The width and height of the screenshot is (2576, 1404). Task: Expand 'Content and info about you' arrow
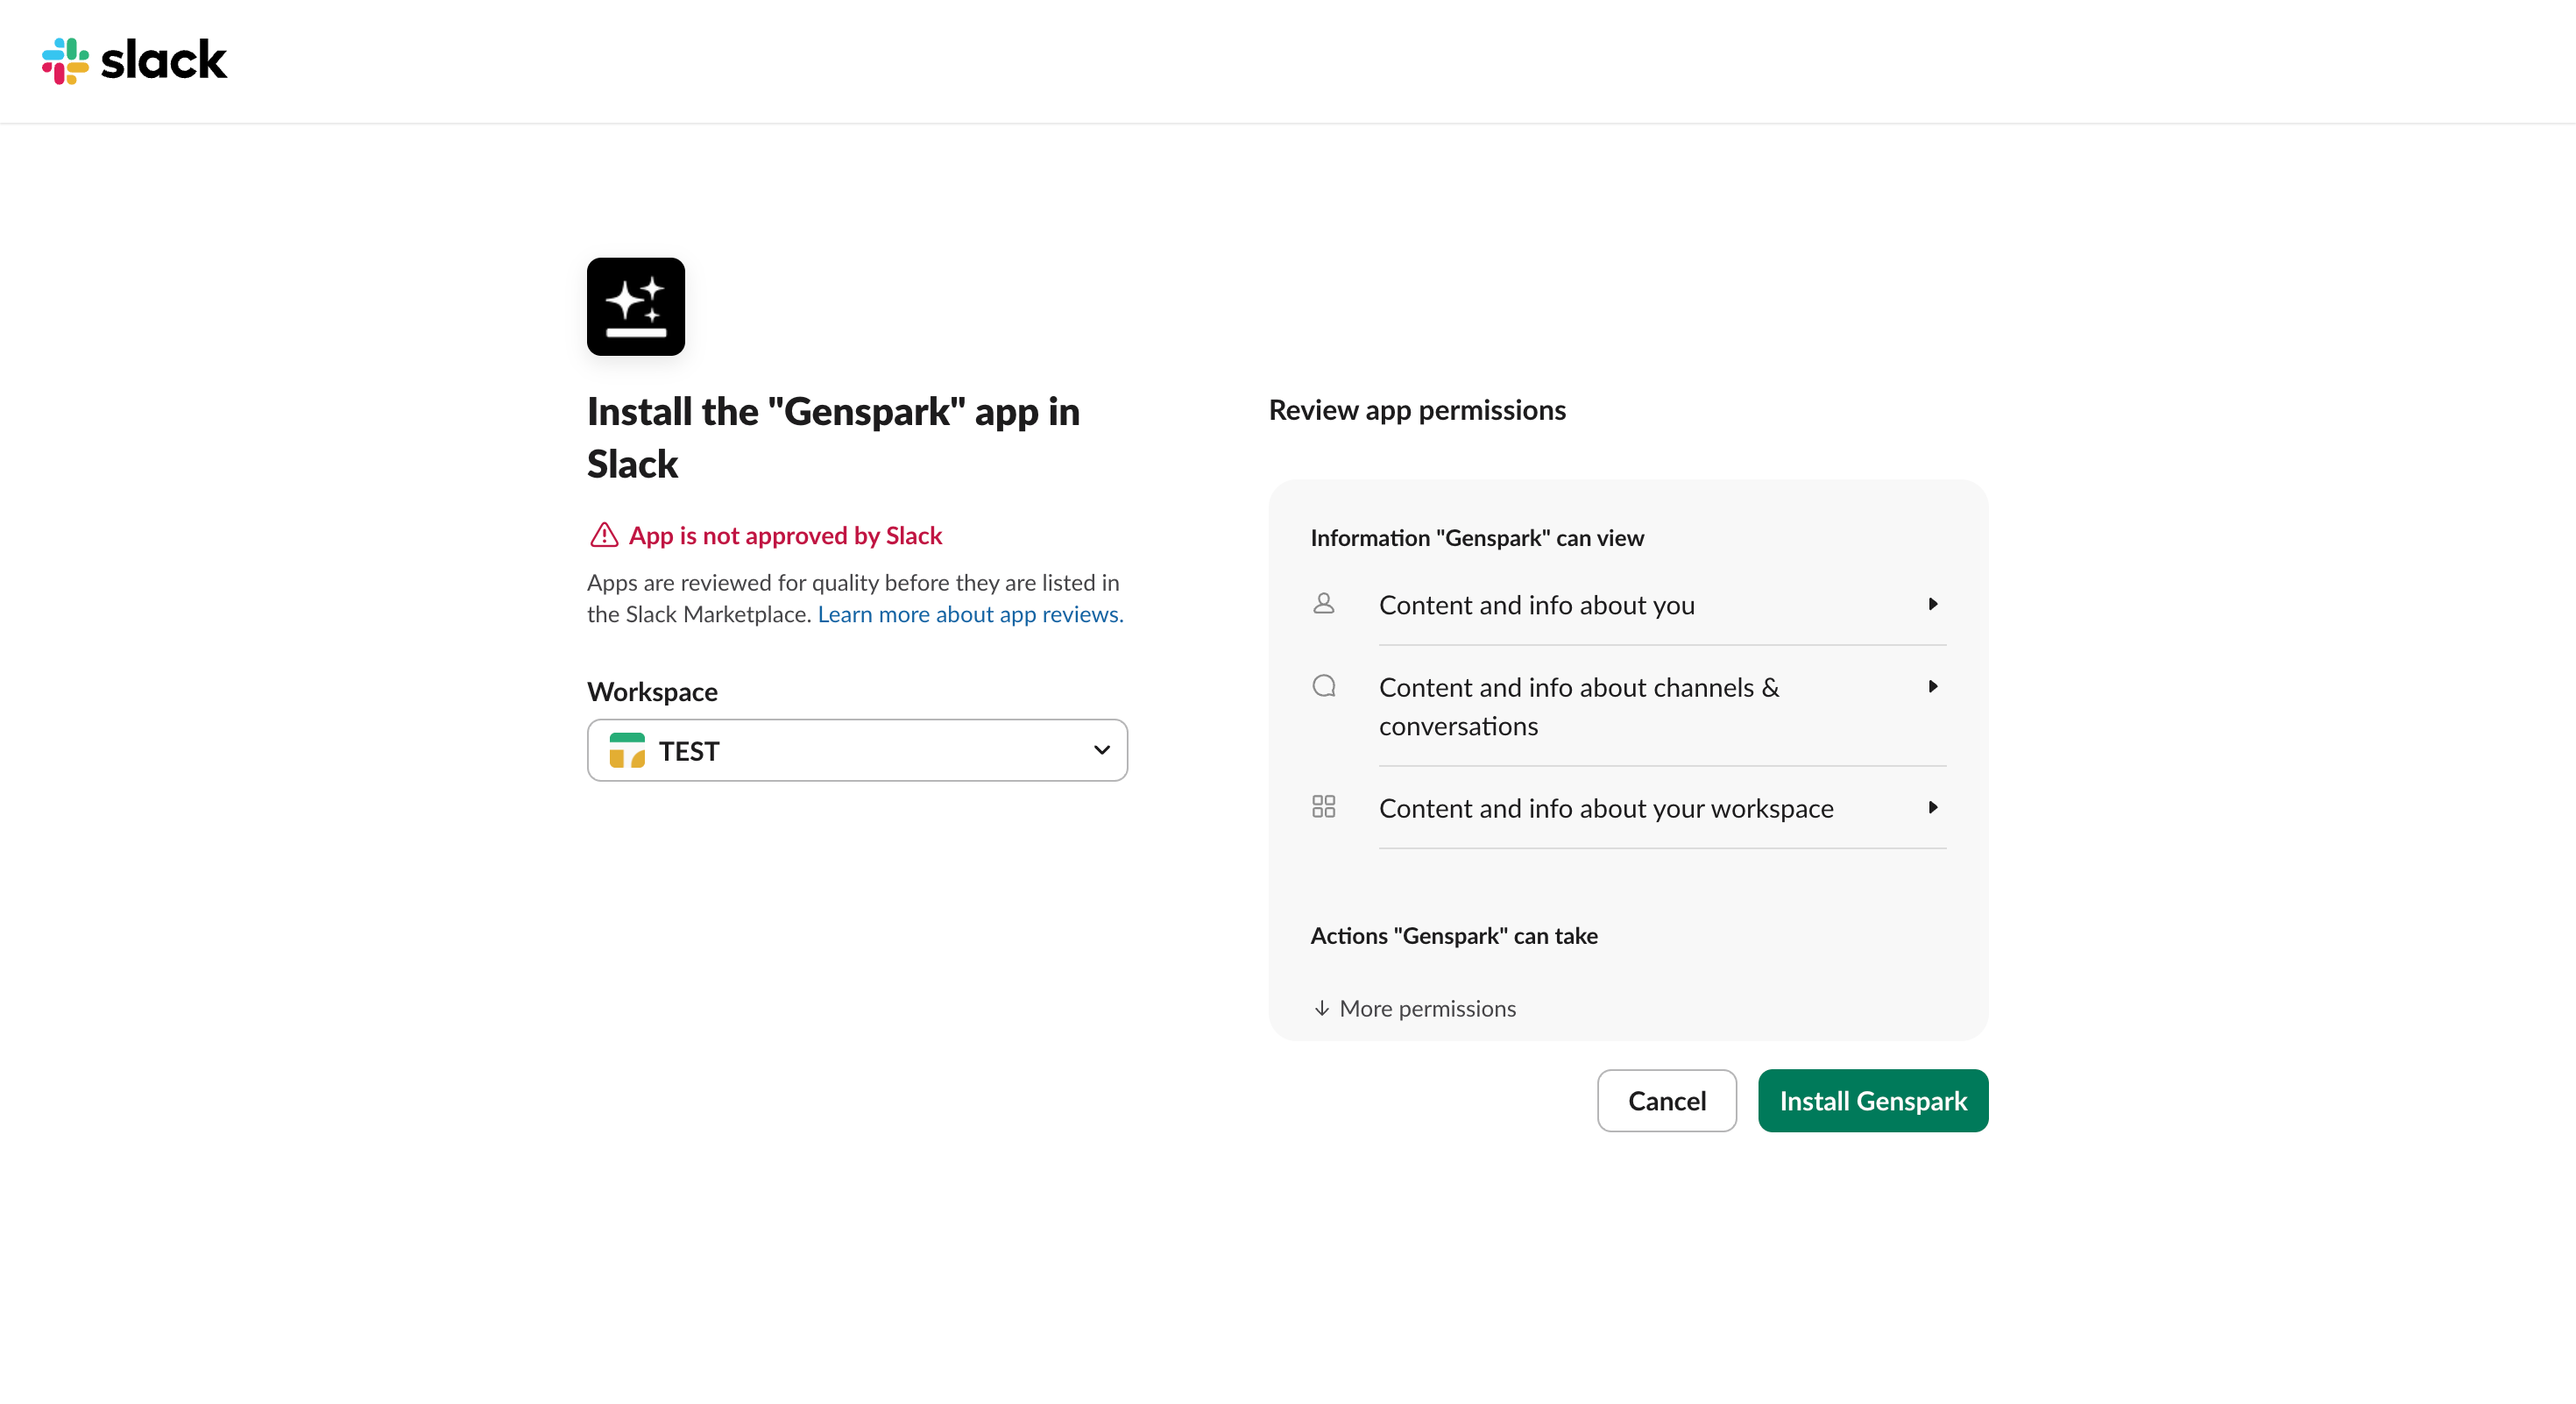[1932, 604]
